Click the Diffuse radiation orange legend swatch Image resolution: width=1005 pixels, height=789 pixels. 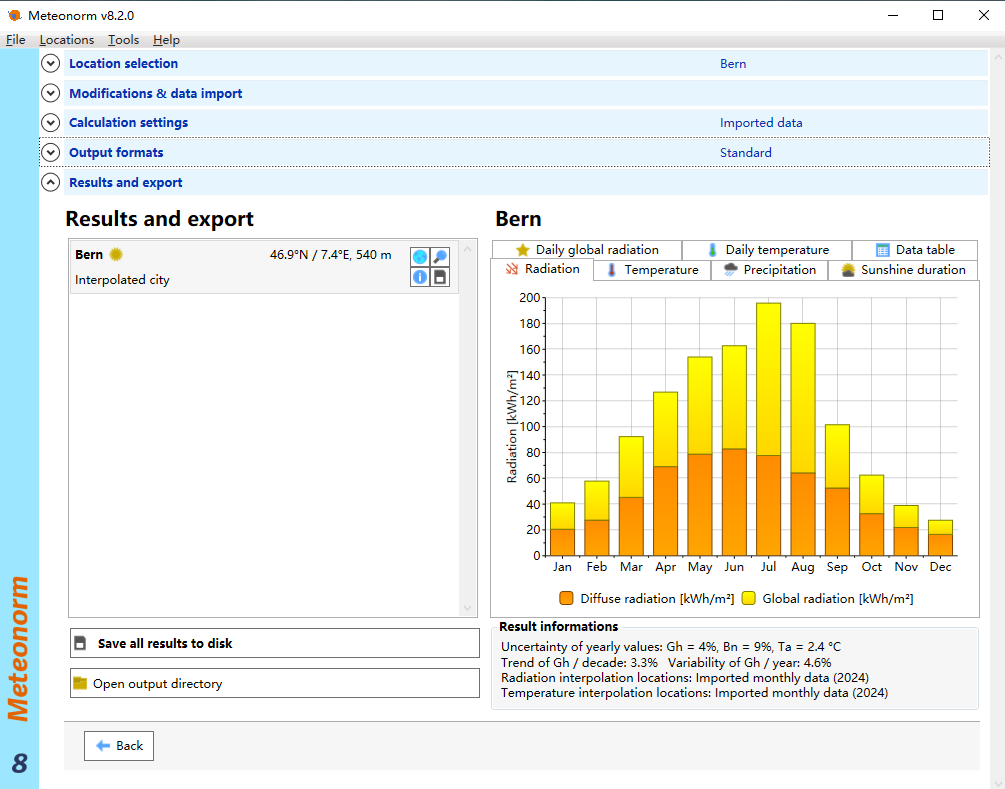pos(566,598)
